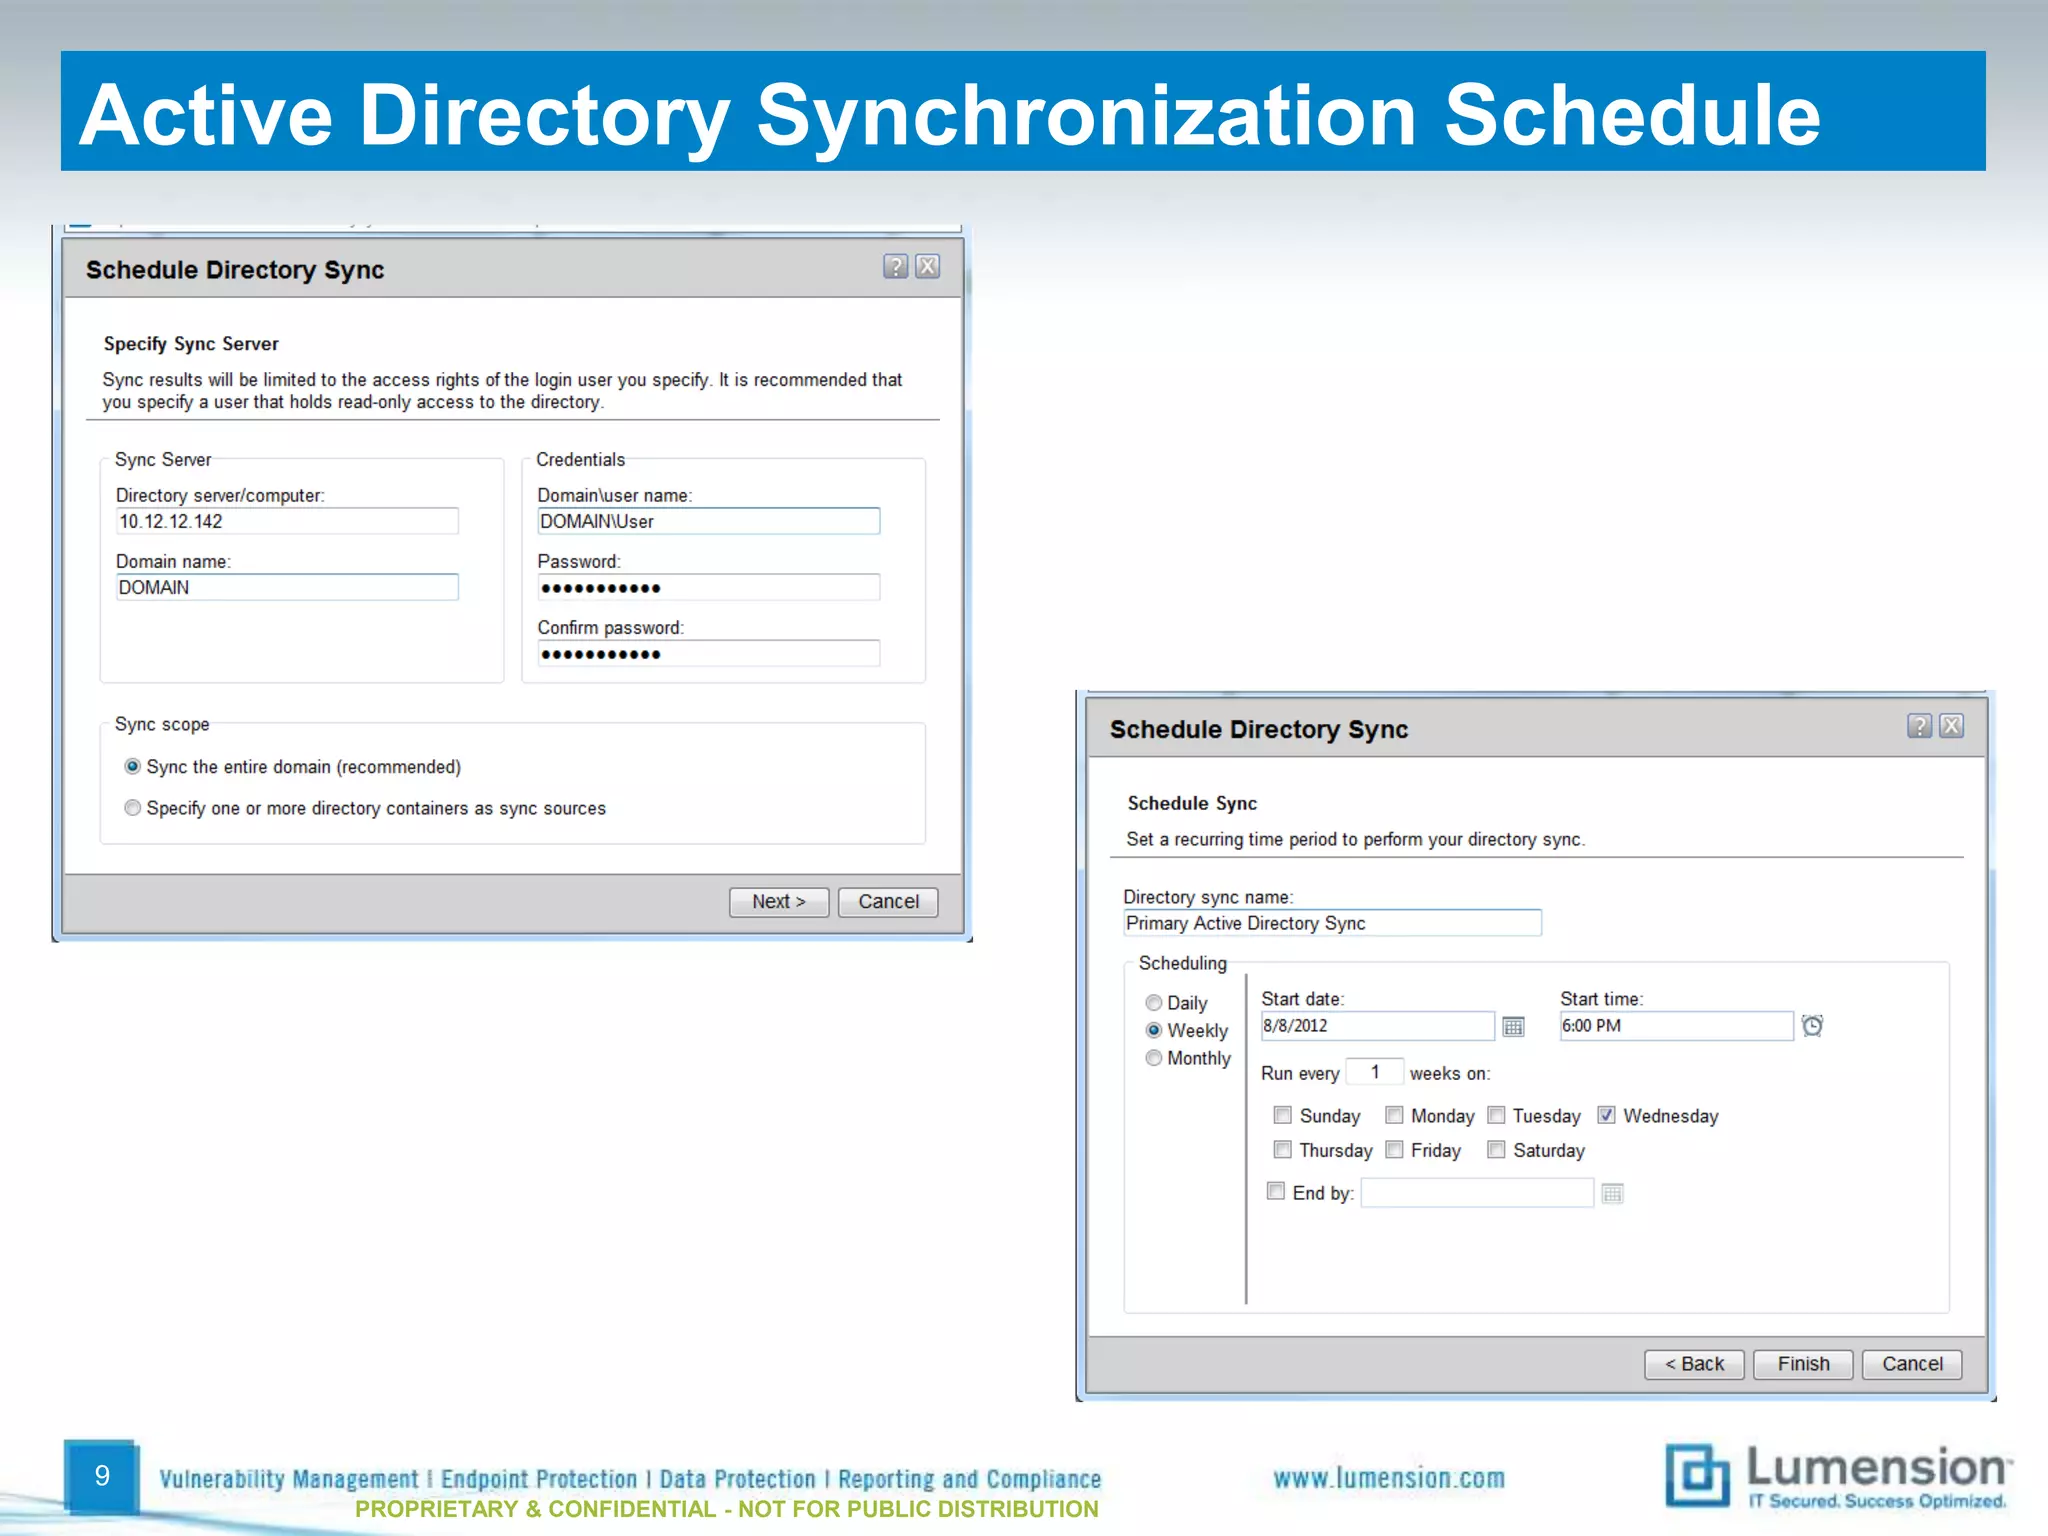The image size is (2048, 1536).
Task: Click the Domain\user name field
Action: [x=709, y=521]
